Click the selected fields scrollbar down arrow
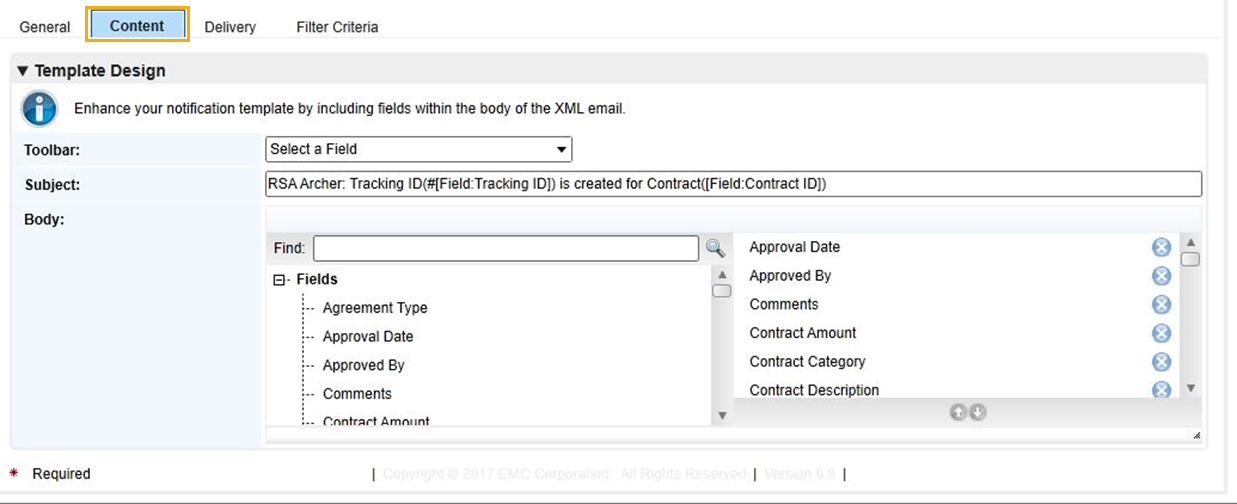Viewport: 1237px width, 504px height. 1190,388
